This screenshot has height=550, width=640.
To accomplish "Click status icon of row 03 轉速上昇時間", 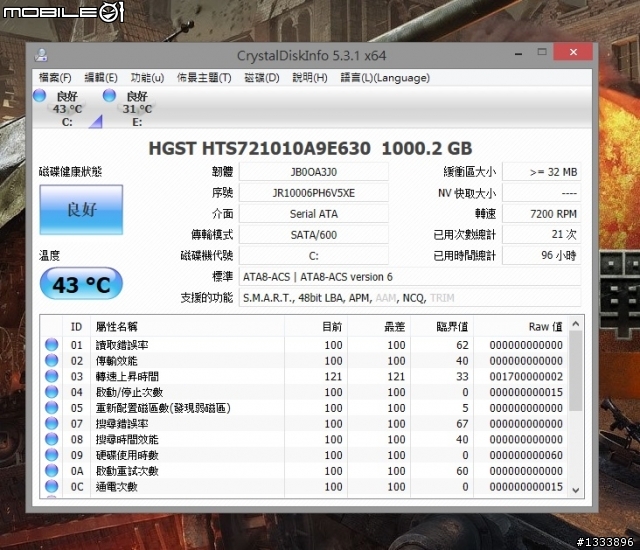I will pos(51,376).
